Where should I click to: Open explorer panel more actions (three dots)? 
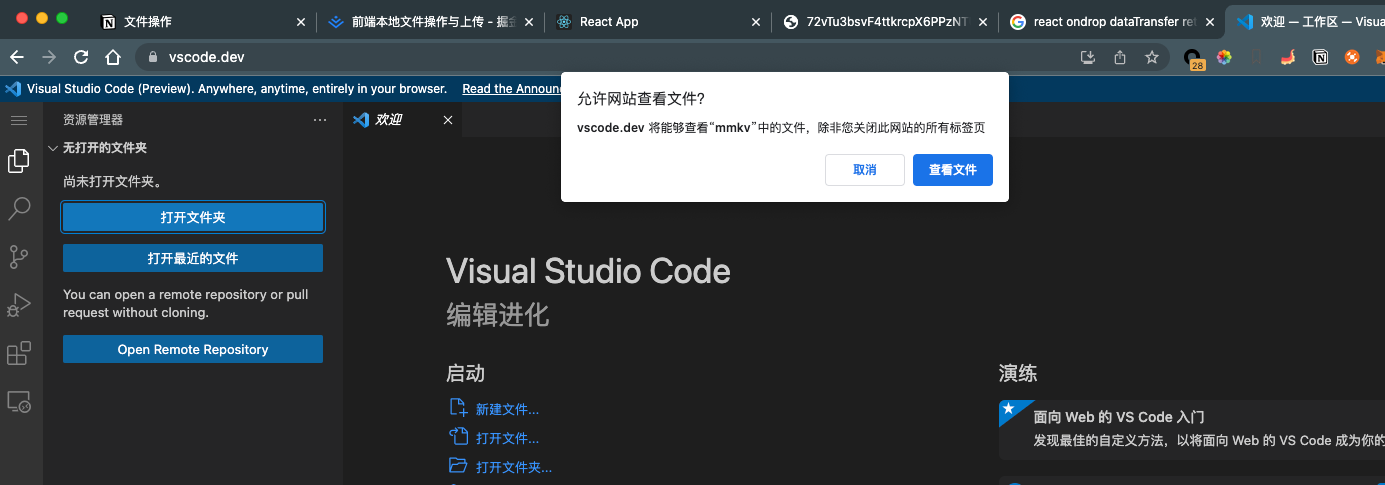pyautogui.click(x=320, y=119)
